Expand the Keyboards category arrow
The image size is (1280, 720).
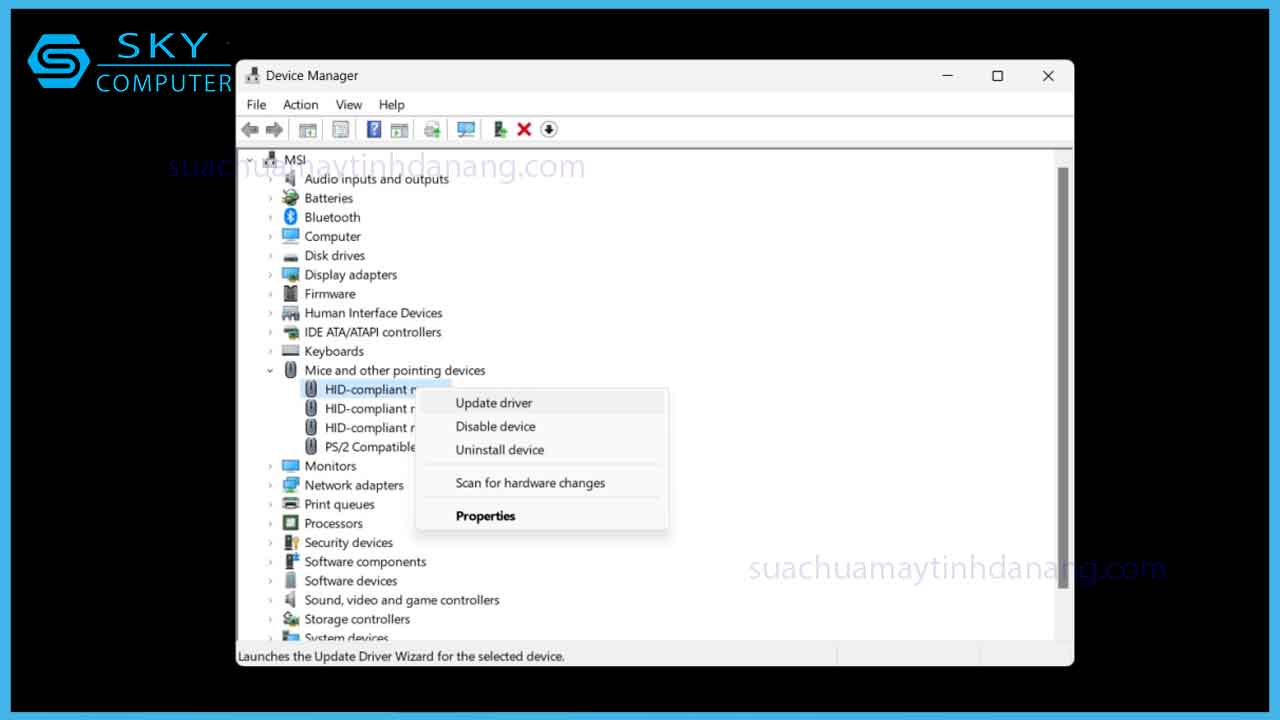click(270, 352)
